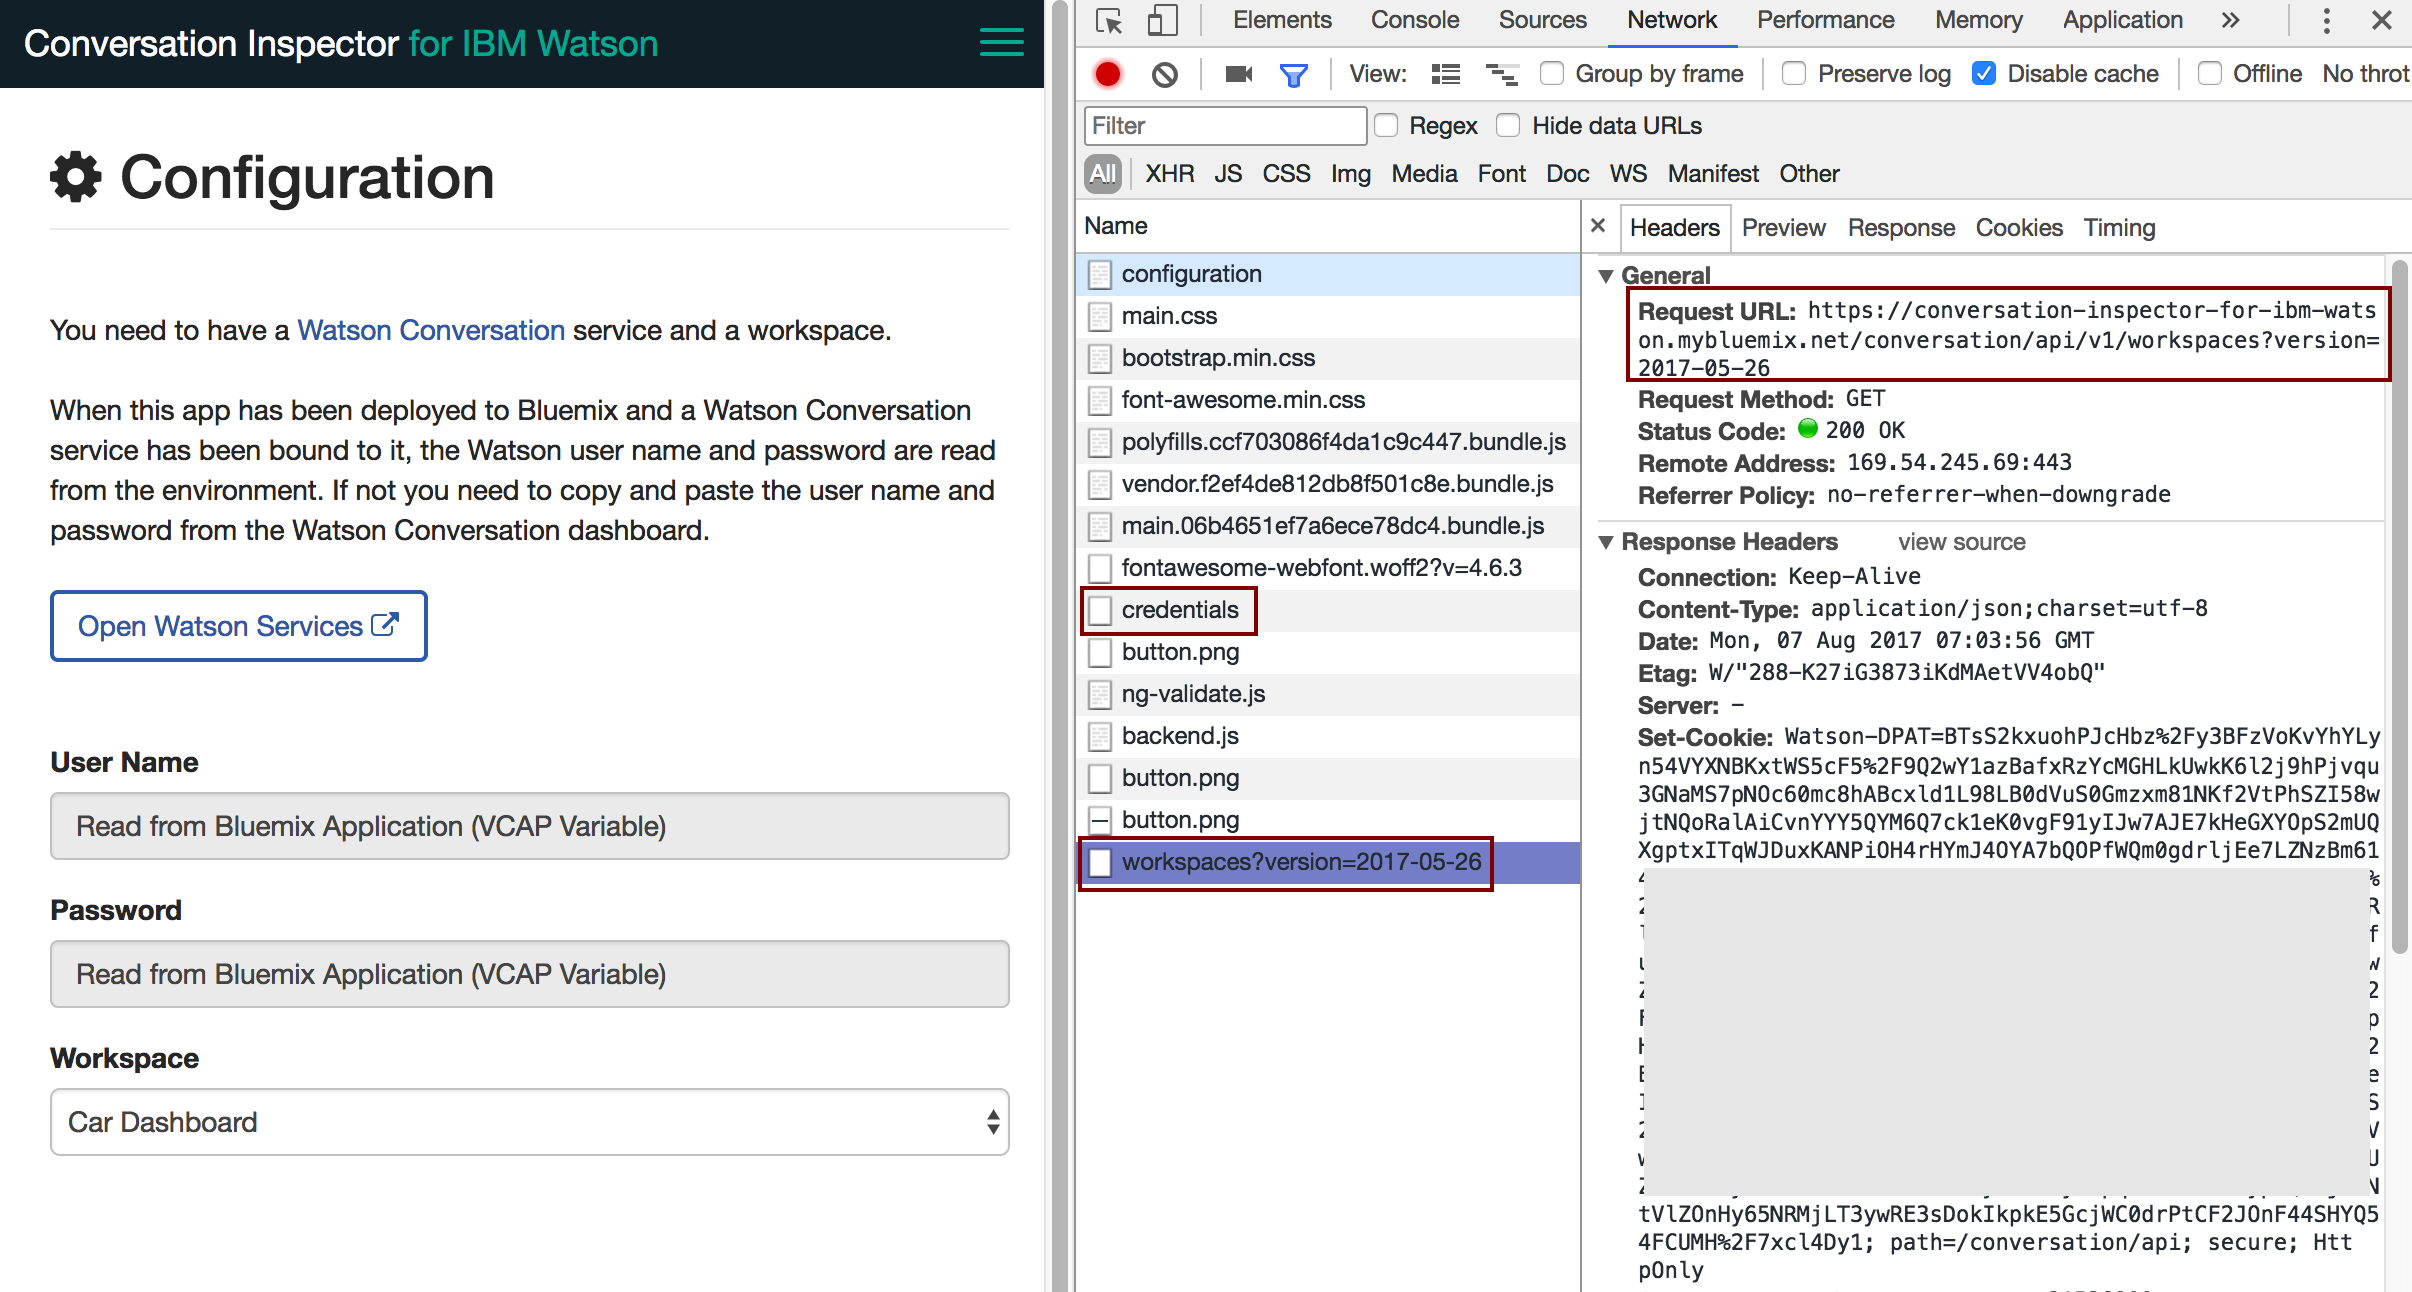
Task: Select the configuration request row
Action: [x=1329, y=274]
